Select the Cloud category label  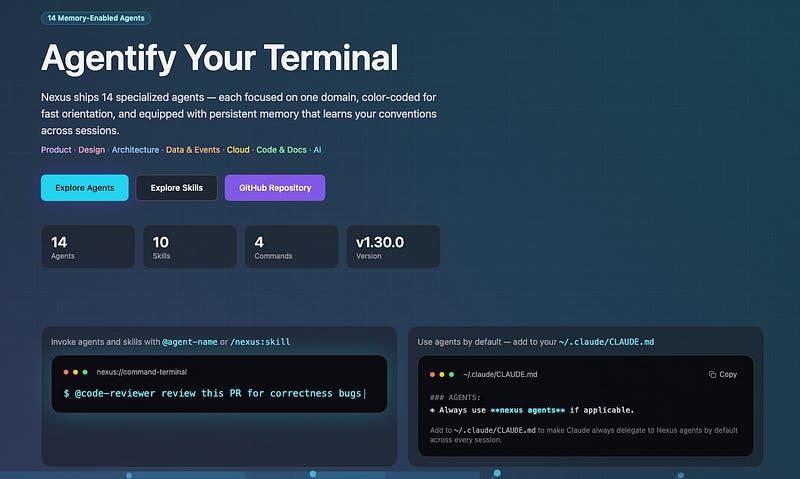238,149
